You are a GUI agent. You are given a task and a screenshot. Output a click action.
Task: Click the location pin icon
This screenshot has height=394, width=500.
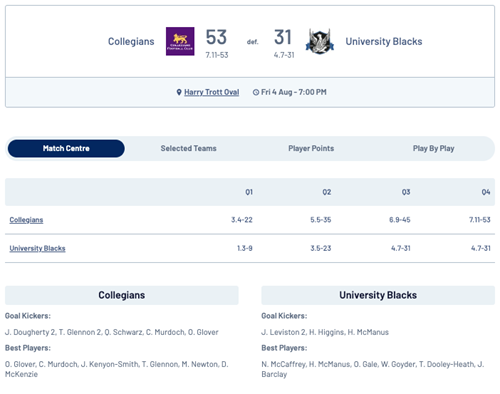tap(179, 92)
